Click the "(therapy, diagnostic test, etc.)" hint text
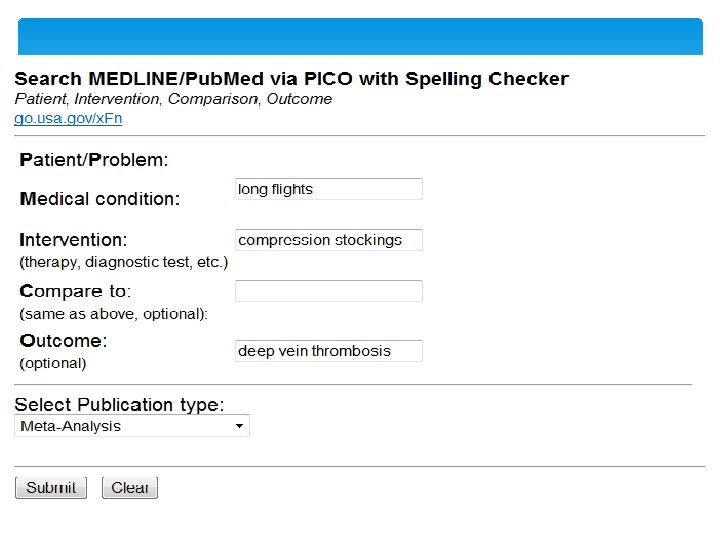This screenshot has width=720, height=540. pos(124,263)
